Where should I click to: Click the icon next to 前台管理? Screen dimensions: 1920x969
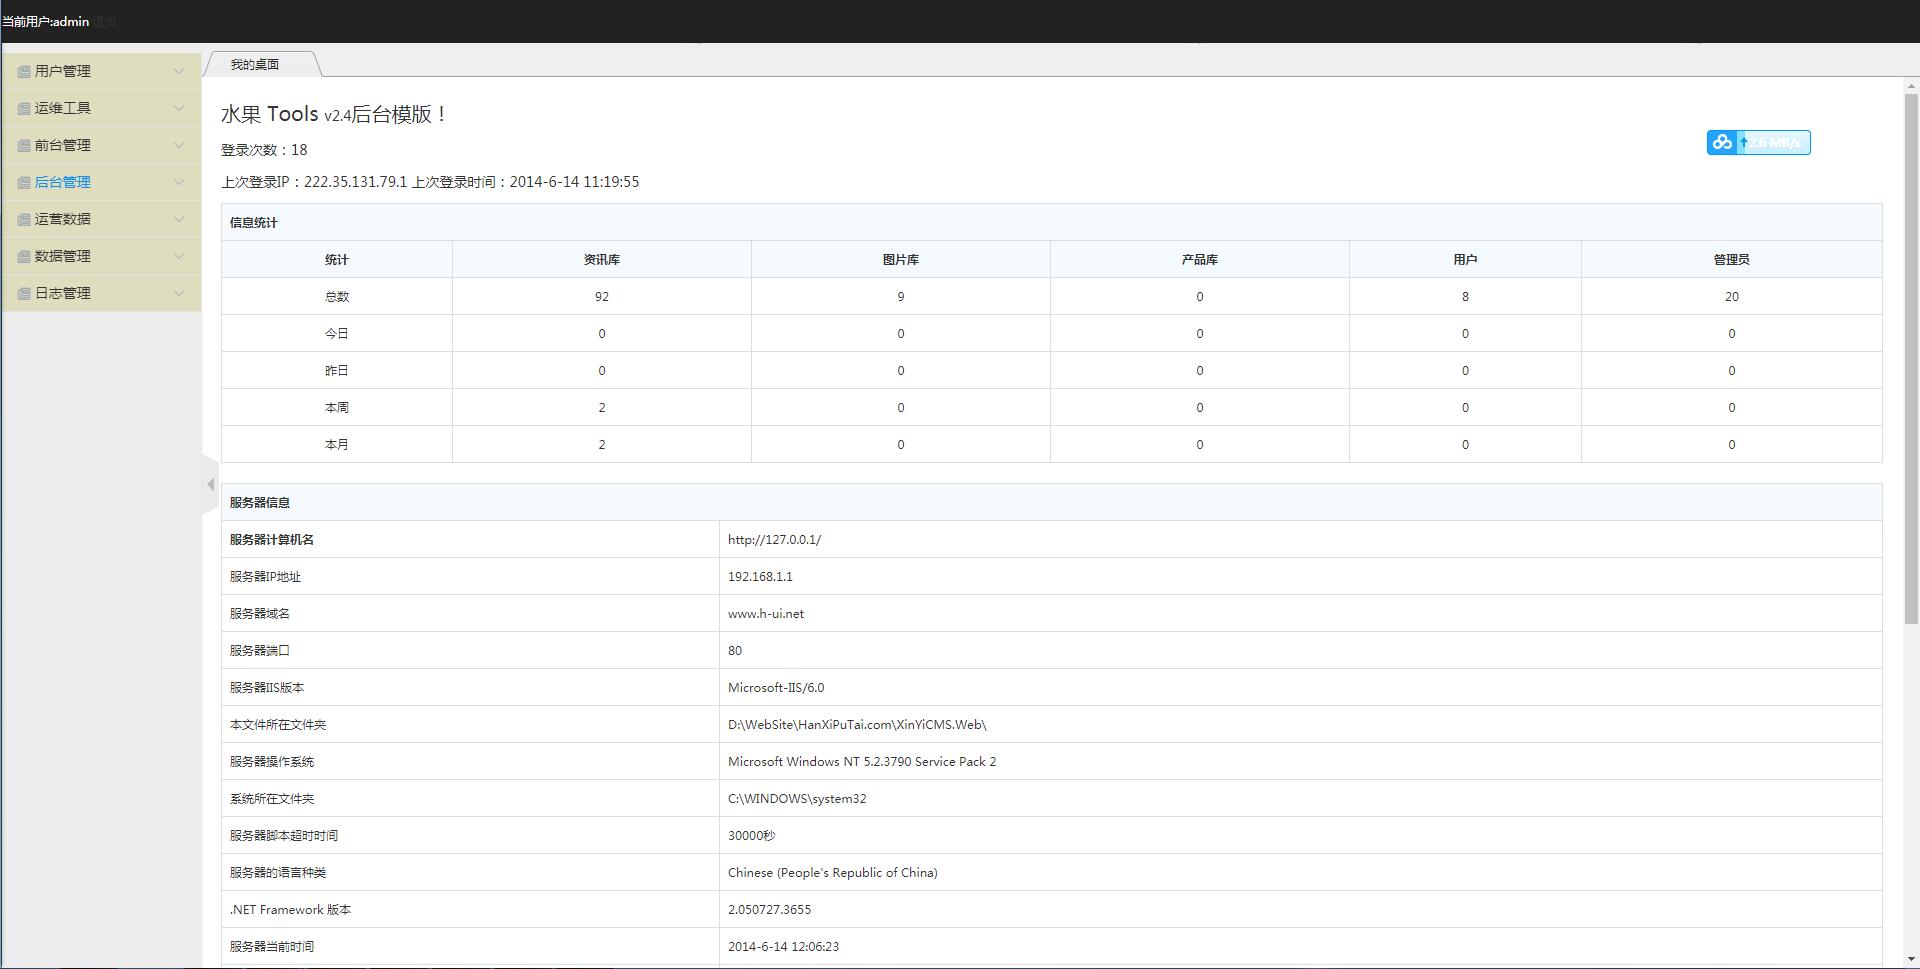click(24, 146)
